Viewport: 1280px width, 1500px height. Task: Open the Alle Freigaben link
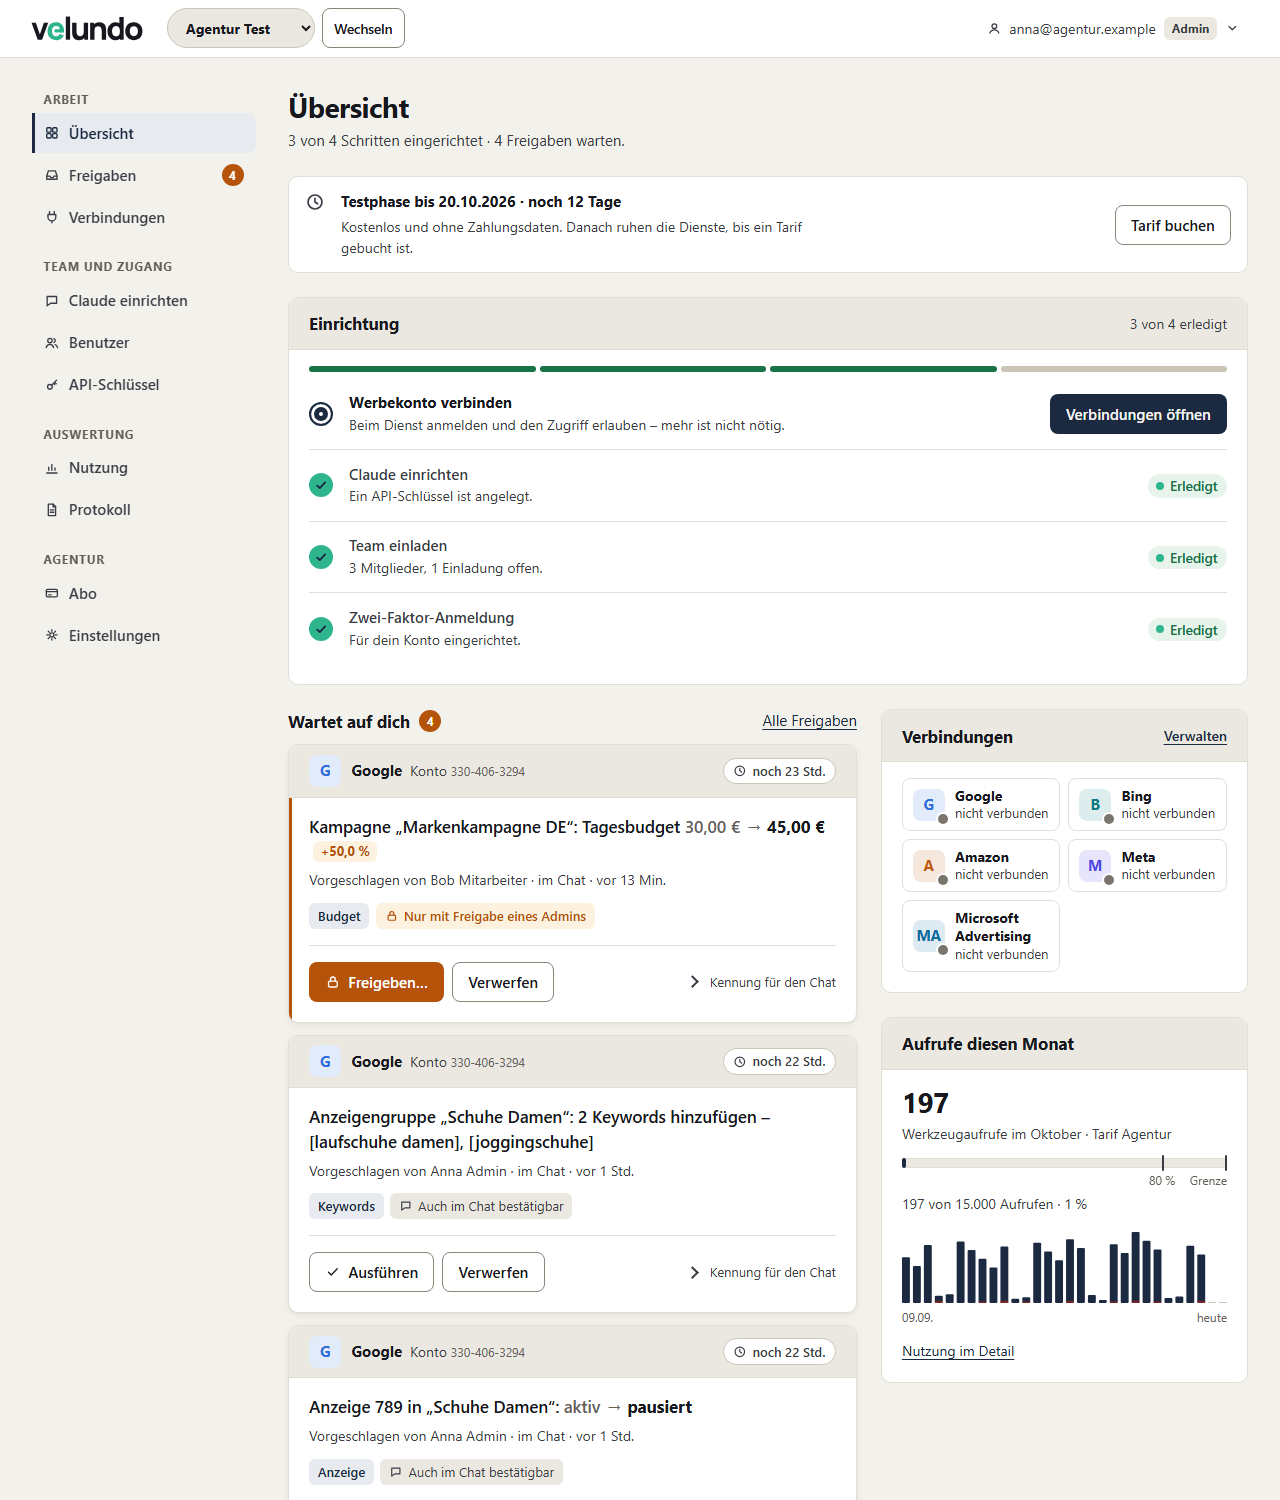tap(810, 721)
